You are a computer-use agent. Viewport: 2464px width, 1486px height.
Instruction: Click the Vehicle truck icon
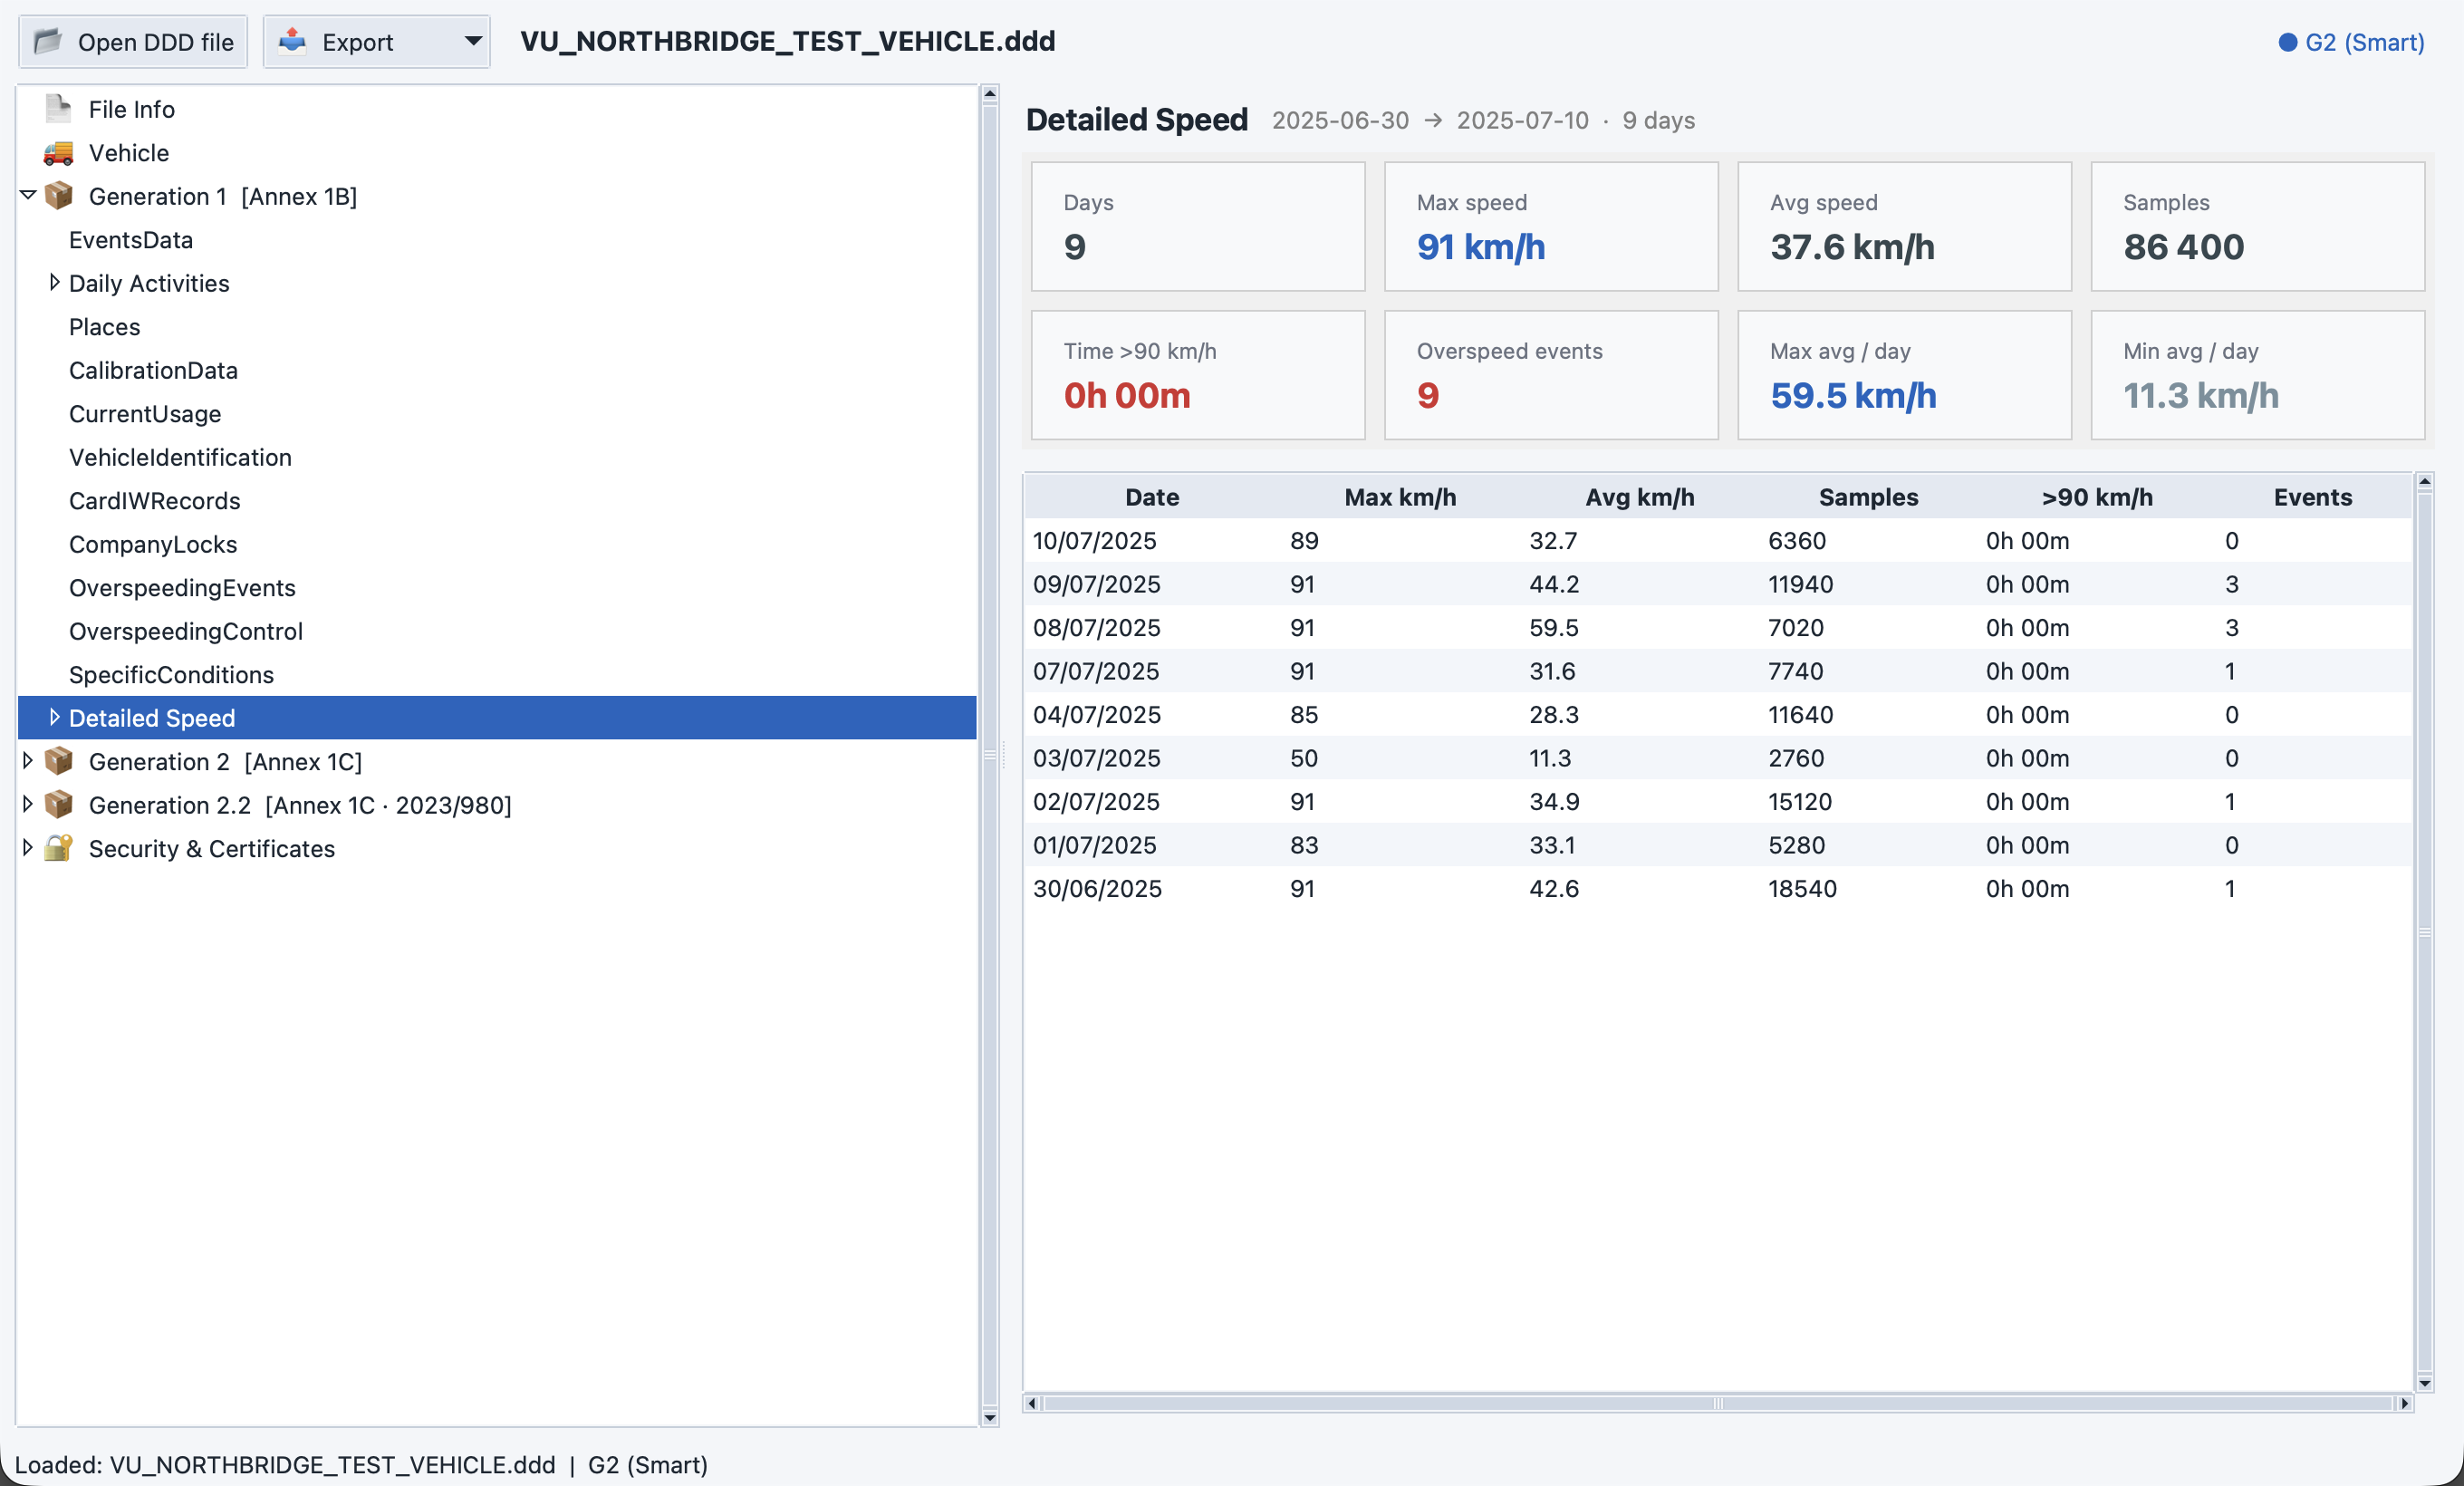click(x=58, y=153)
